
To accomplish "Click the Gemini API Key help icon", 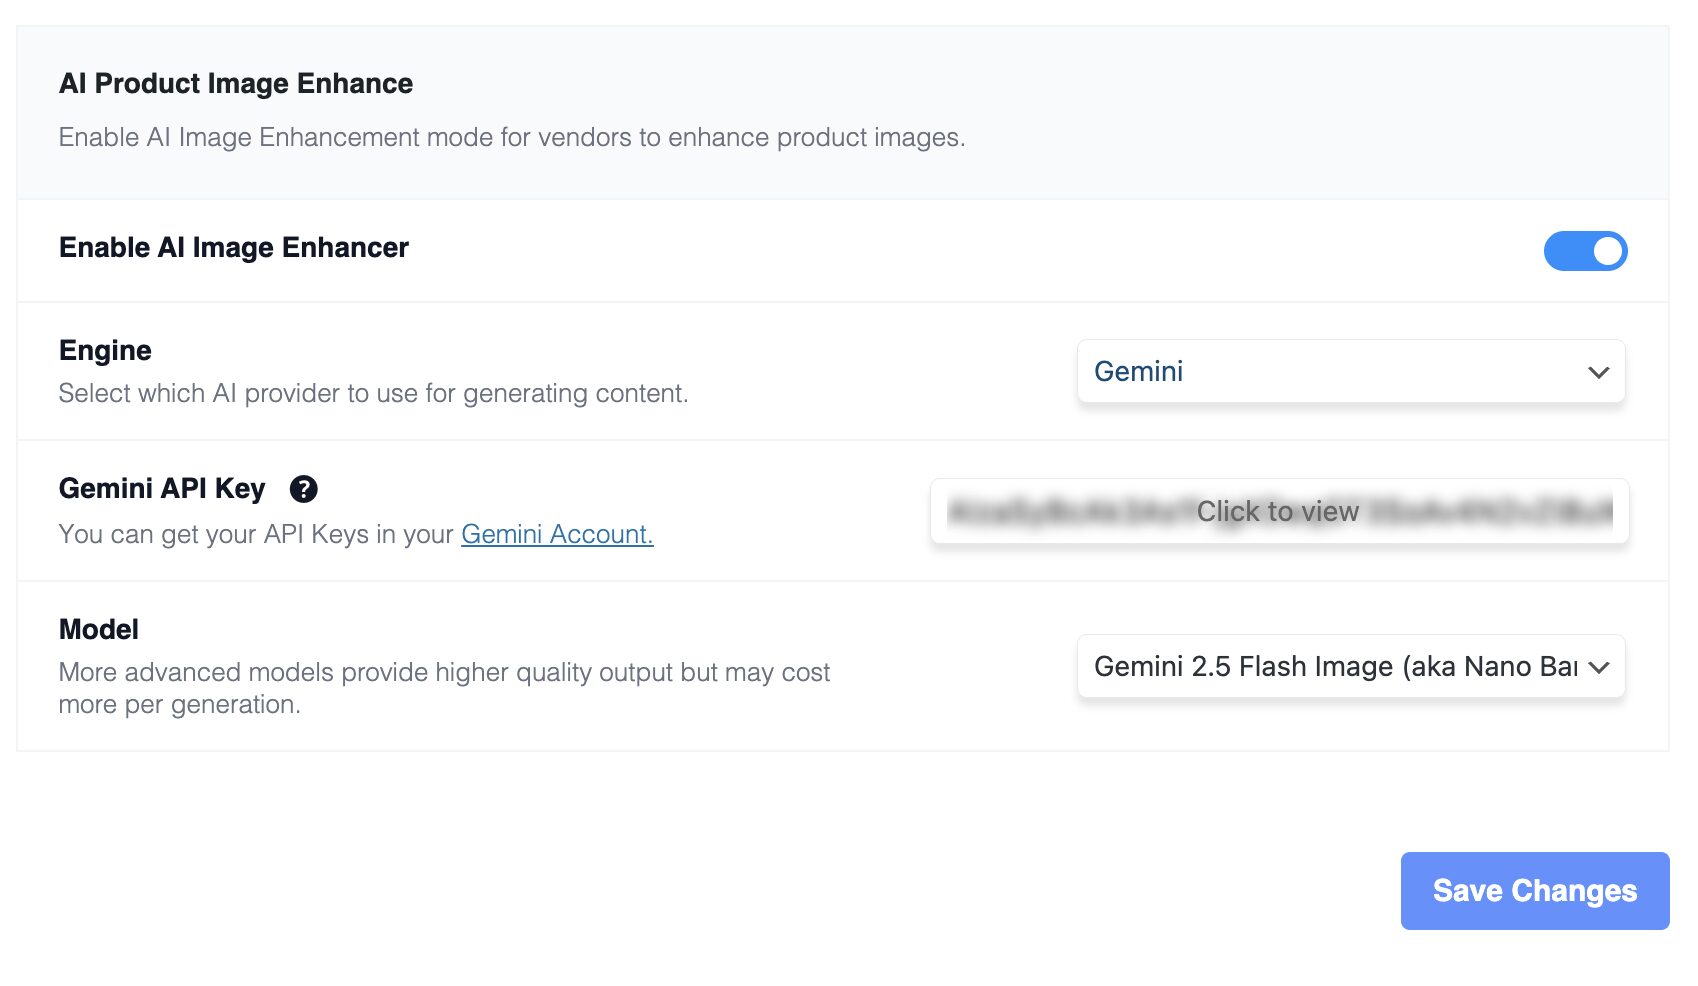I will pos(303,489).
